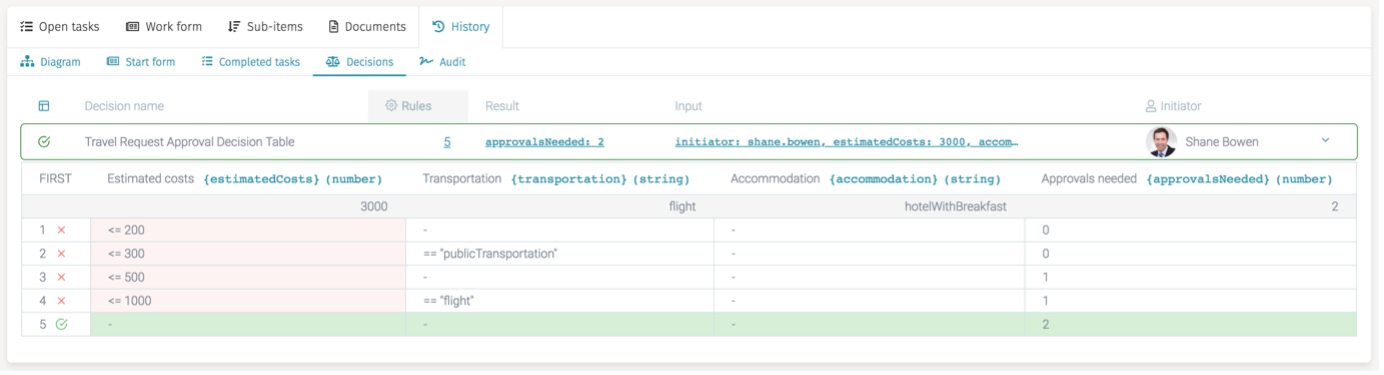
Task: Click the {approvalsNeeded} (number) variable label
Action: pyautogui.click(x=1240, y=179)
